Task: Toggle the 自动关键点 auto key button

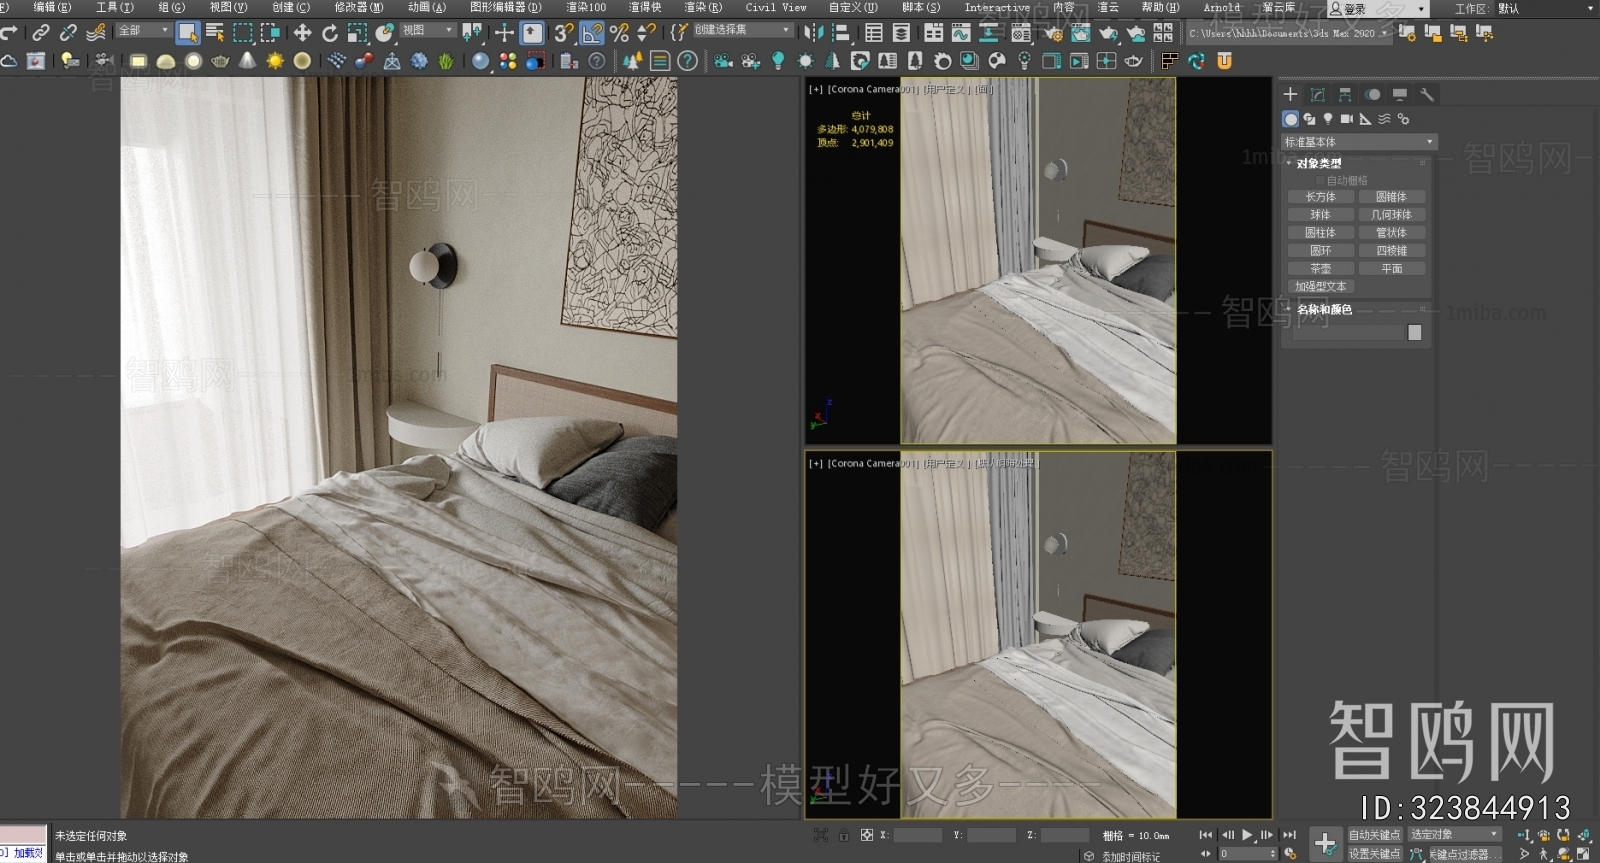Action: pyautogui.click(x=1374, y=835)
